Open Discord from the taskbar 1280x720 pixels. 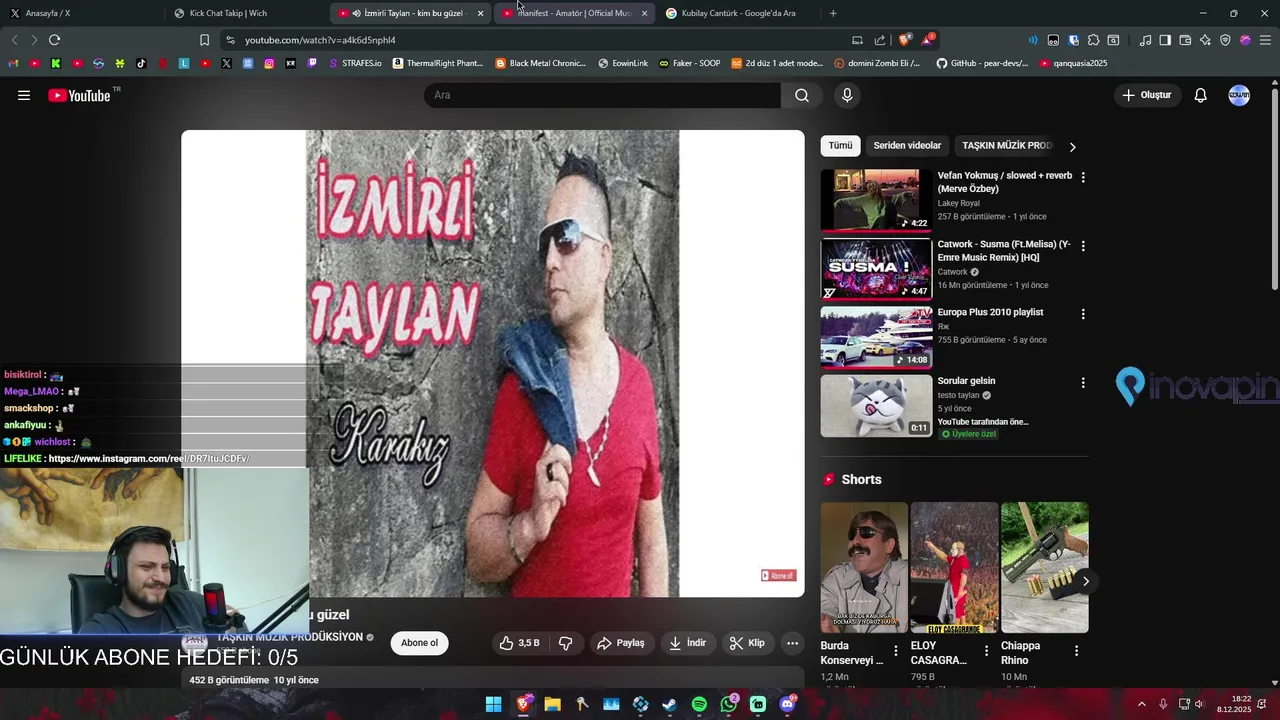coord(788,704)
